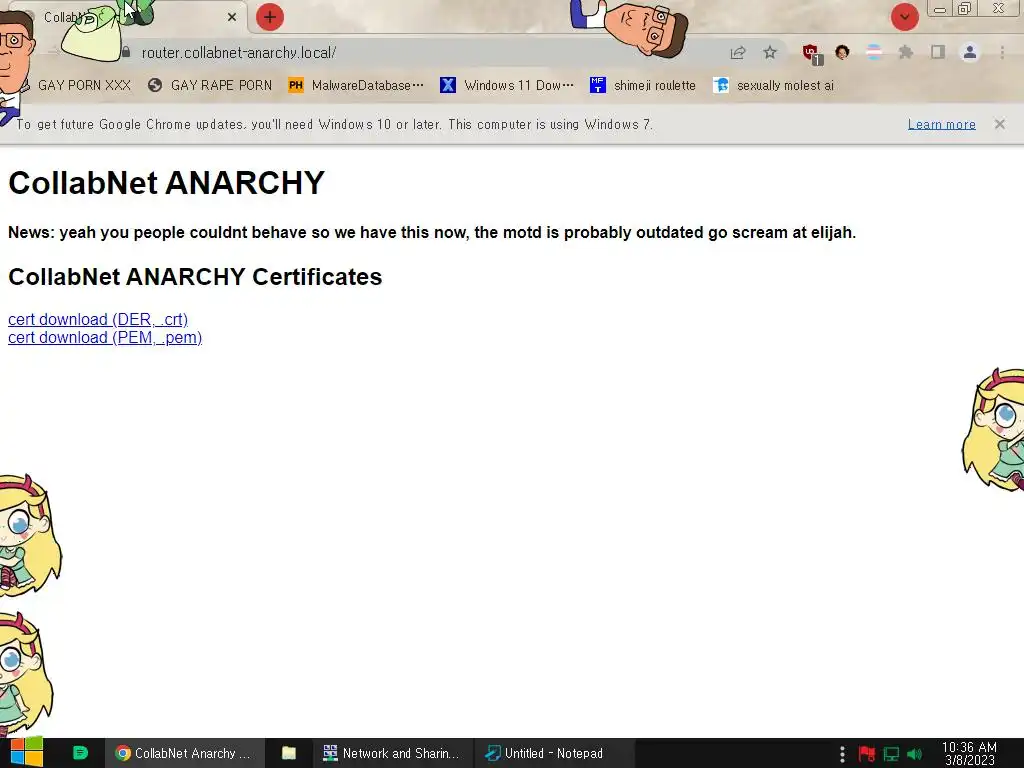Download the PEM .pem certificate

pyautogui.click(x=105, y=338)
